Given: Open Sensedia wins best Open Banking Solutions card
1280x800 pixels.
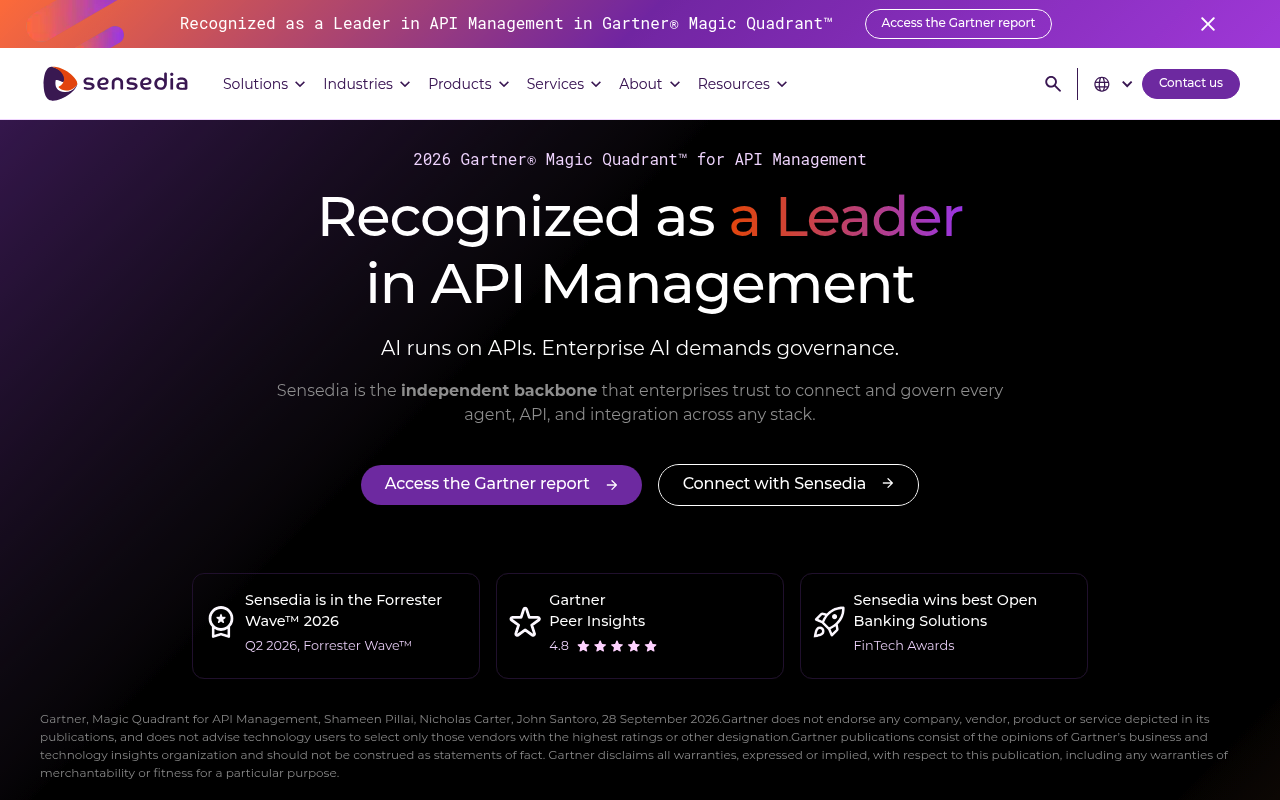Looking at the screenshot, I should point(944,626).
